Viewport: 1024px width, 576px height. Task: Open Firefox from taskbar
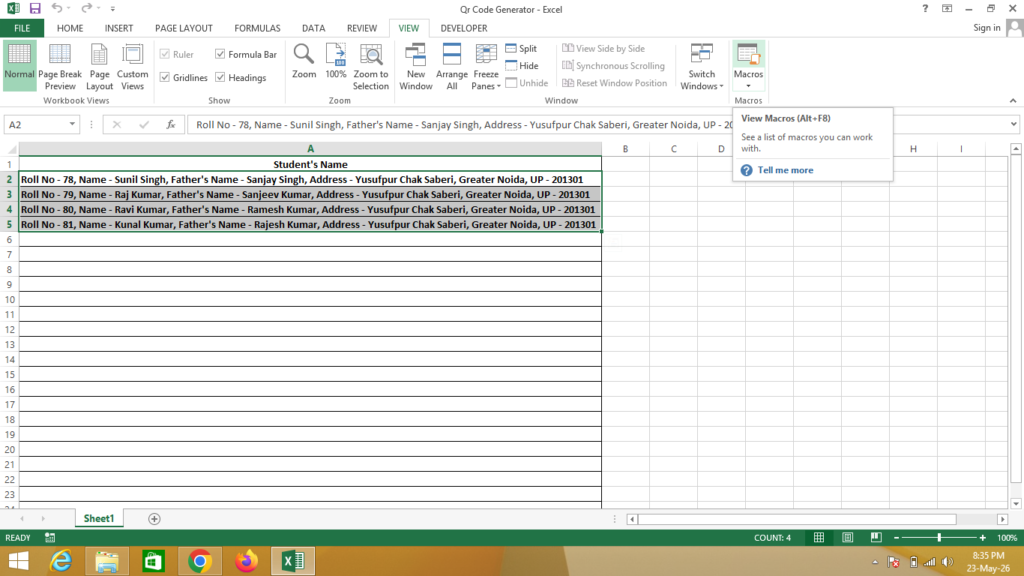click(246, 561)
